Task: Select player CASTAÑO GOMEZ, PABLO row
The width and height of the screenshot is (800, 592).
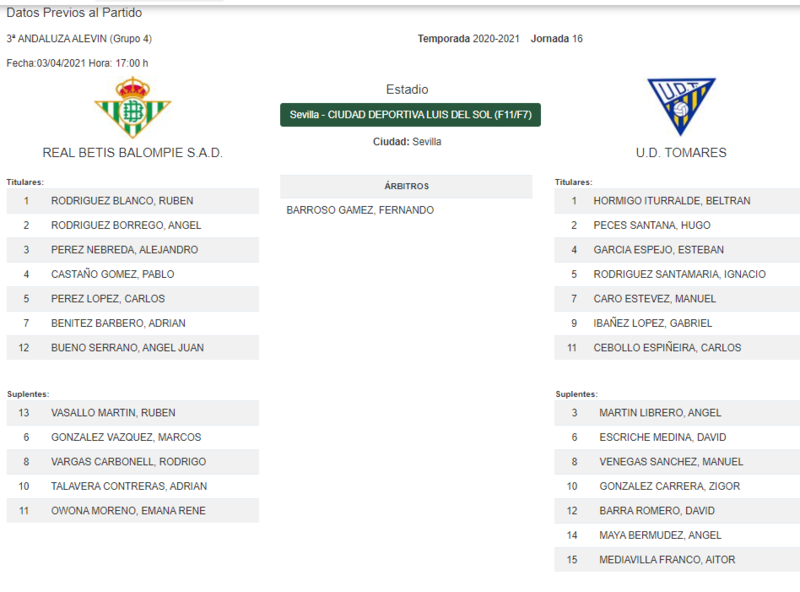Action: (133, 275)
